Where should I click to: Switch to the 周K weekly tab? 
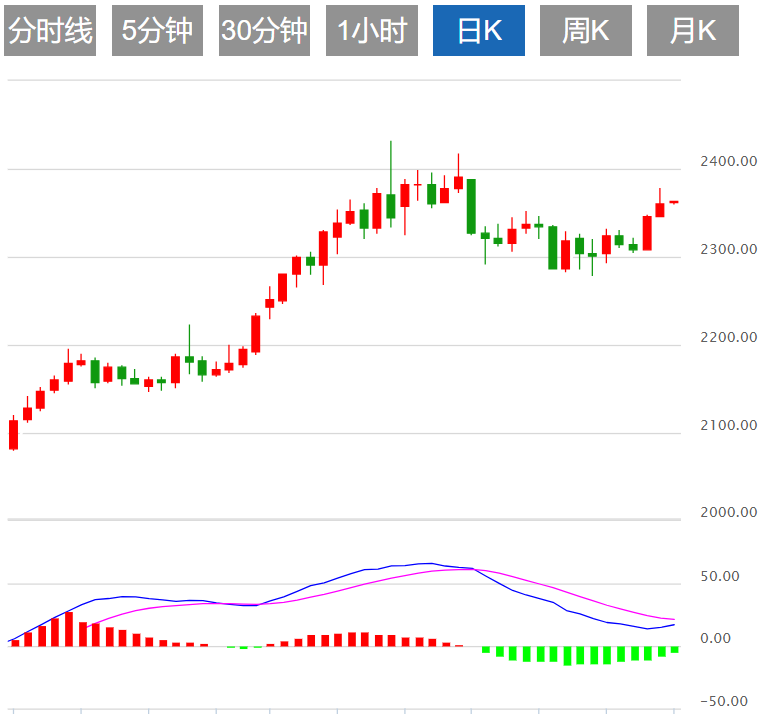[586, 30]
